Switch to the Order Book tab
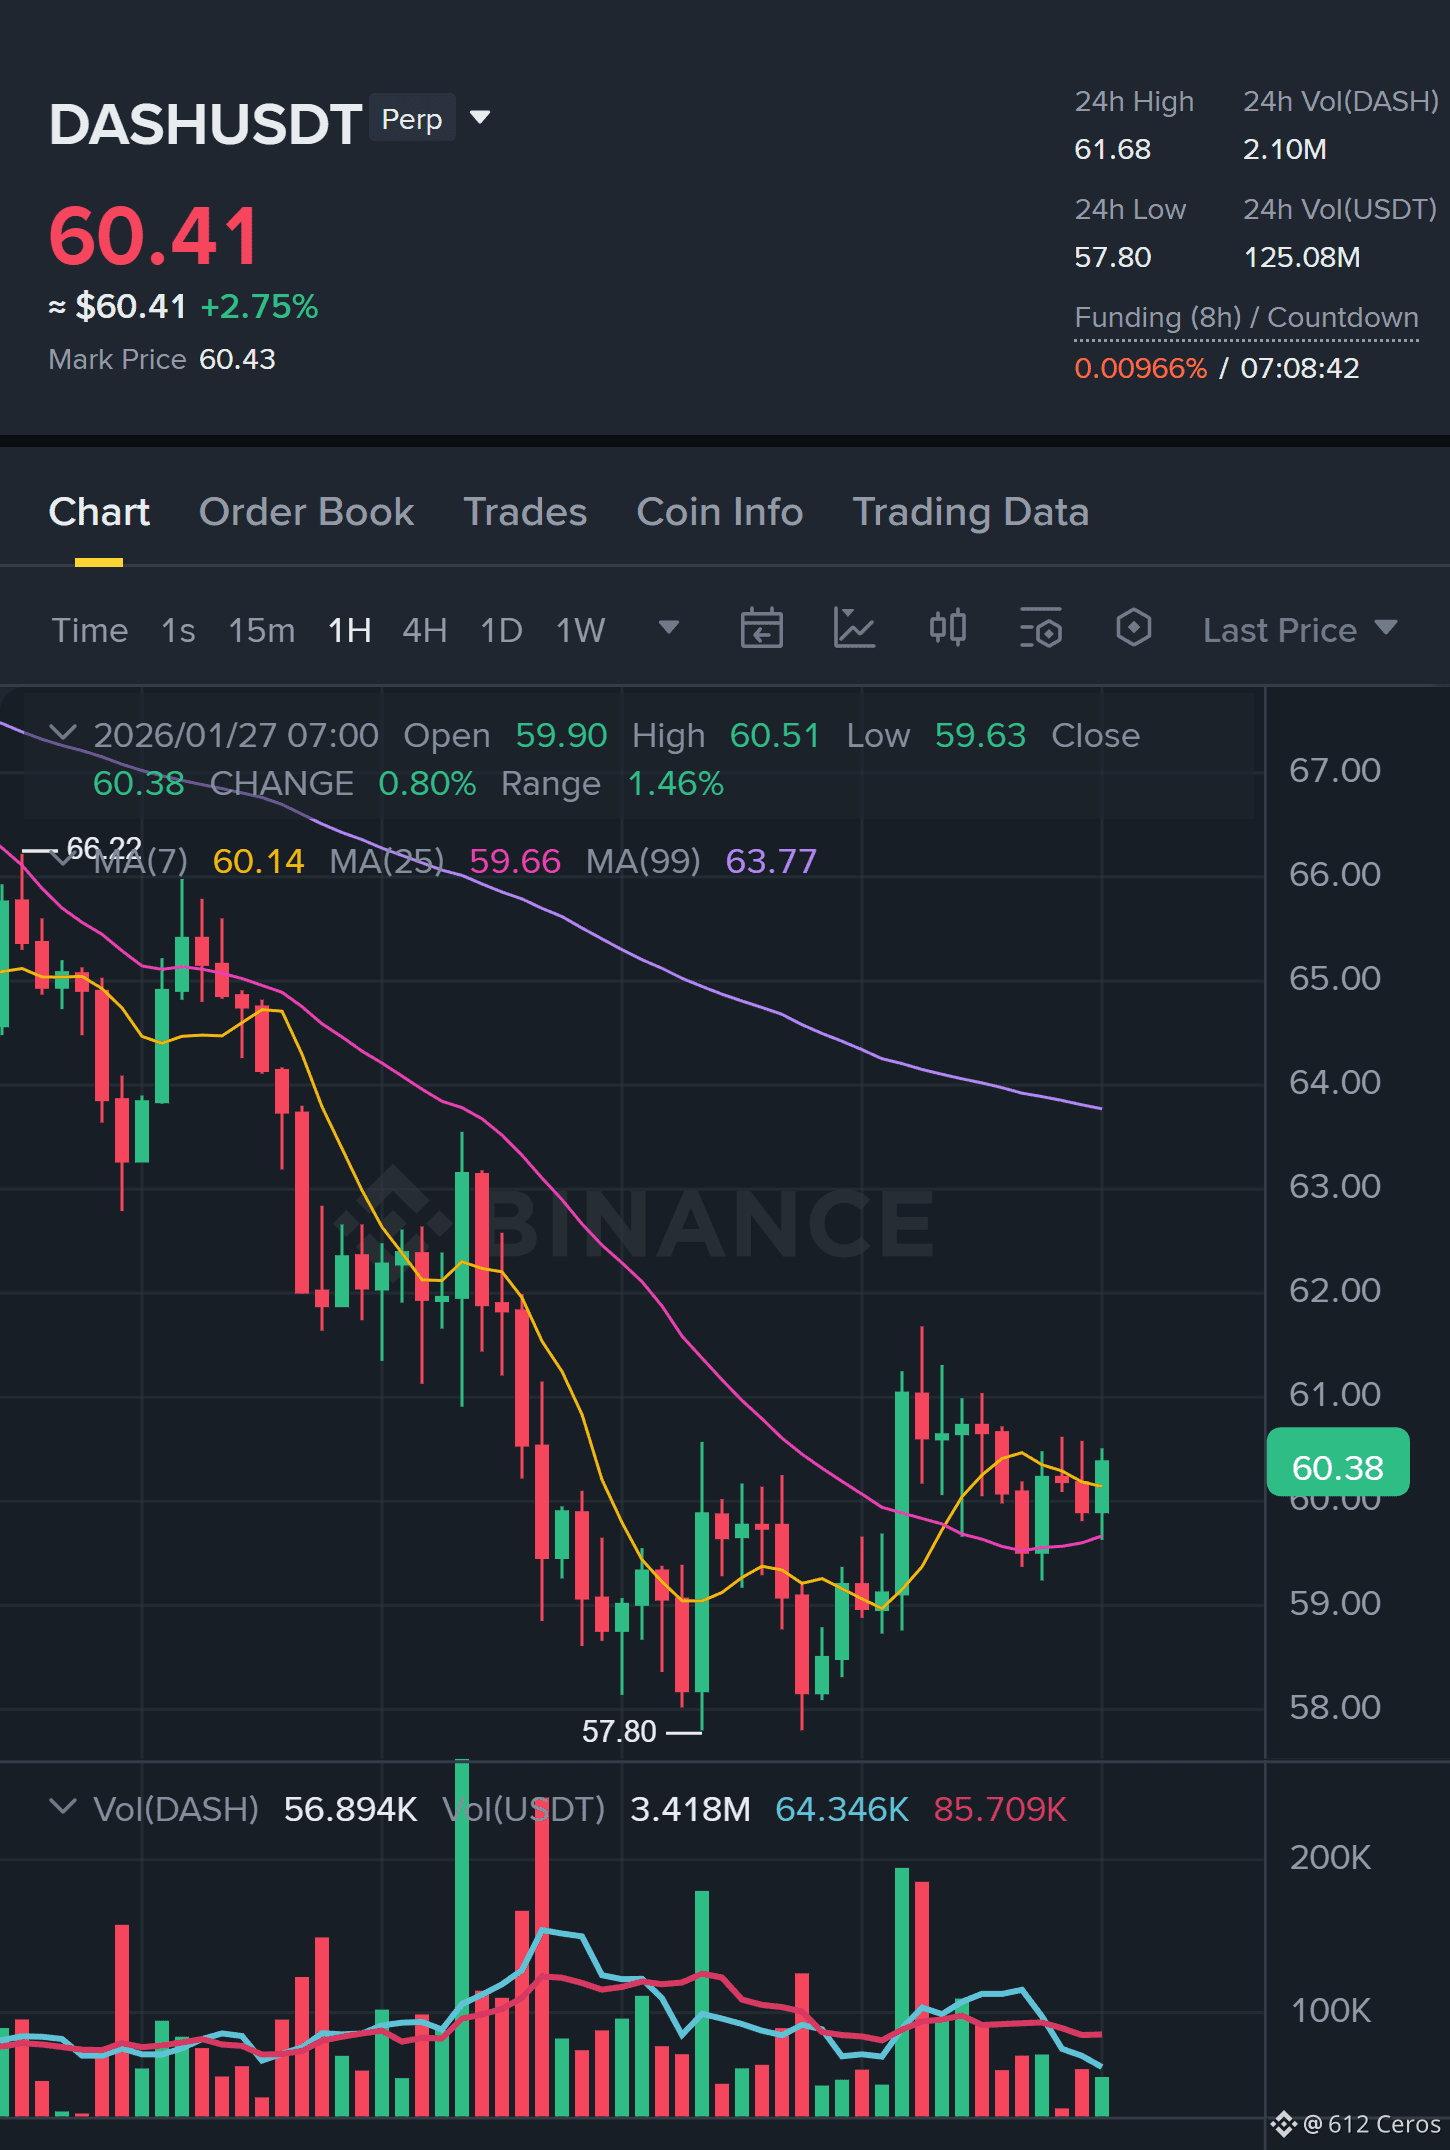Viewport: 1450px width, 2150px height. coord(306,512)
